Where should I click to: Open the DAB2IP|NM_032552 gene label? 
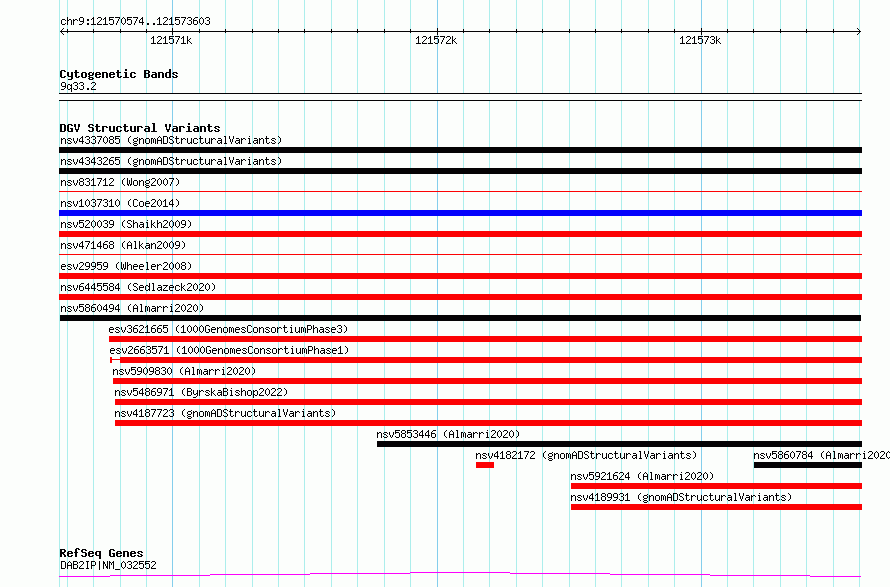[x=108, y=565]
